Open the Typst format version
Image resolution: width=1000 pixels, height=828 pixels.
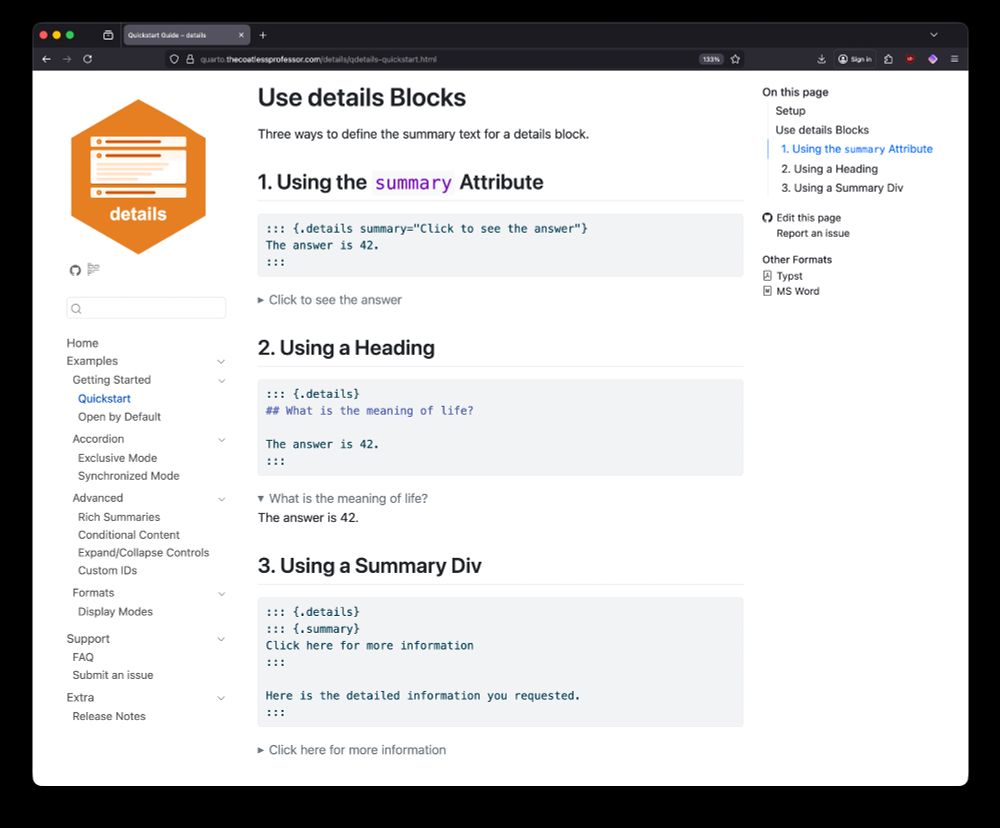click(x=789, y=275)
